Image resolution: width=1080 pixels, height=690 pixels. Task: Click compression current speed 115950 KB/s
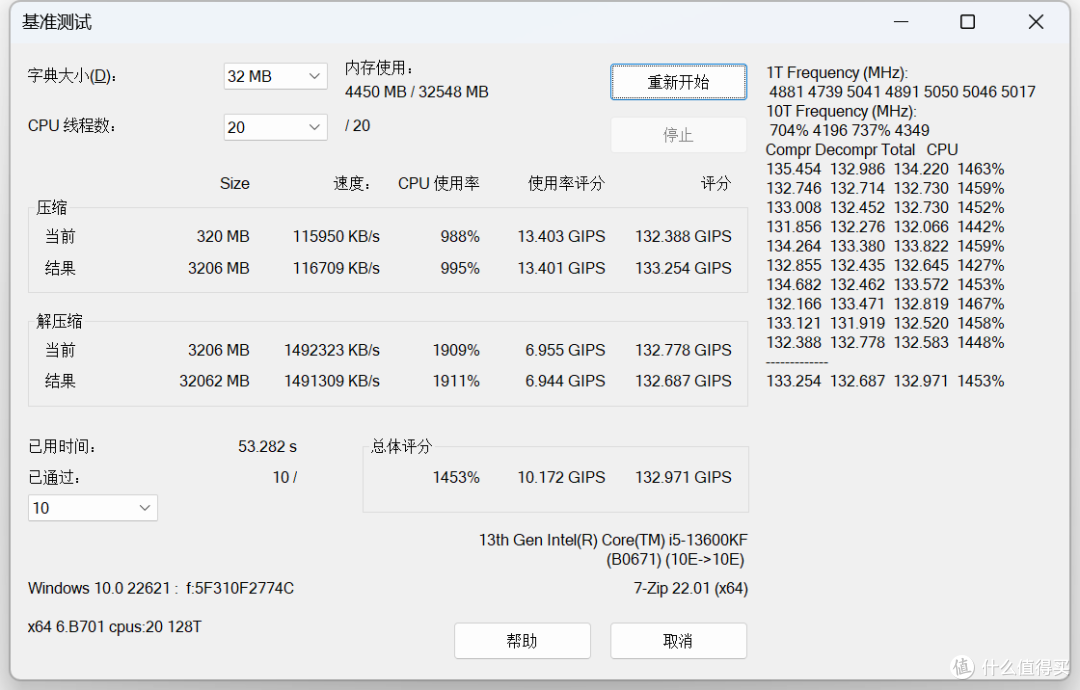click(x=336, y=236)
